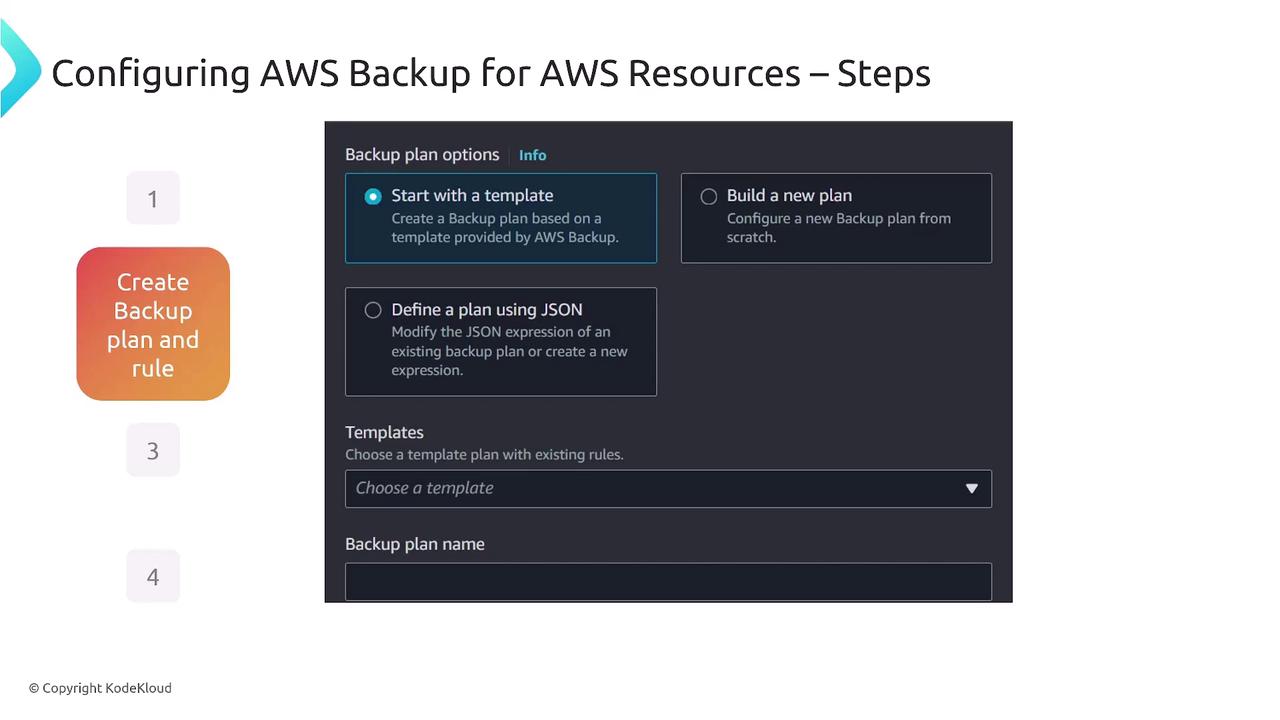Click the Templates dropdown arrow

[x=971, y=489]
